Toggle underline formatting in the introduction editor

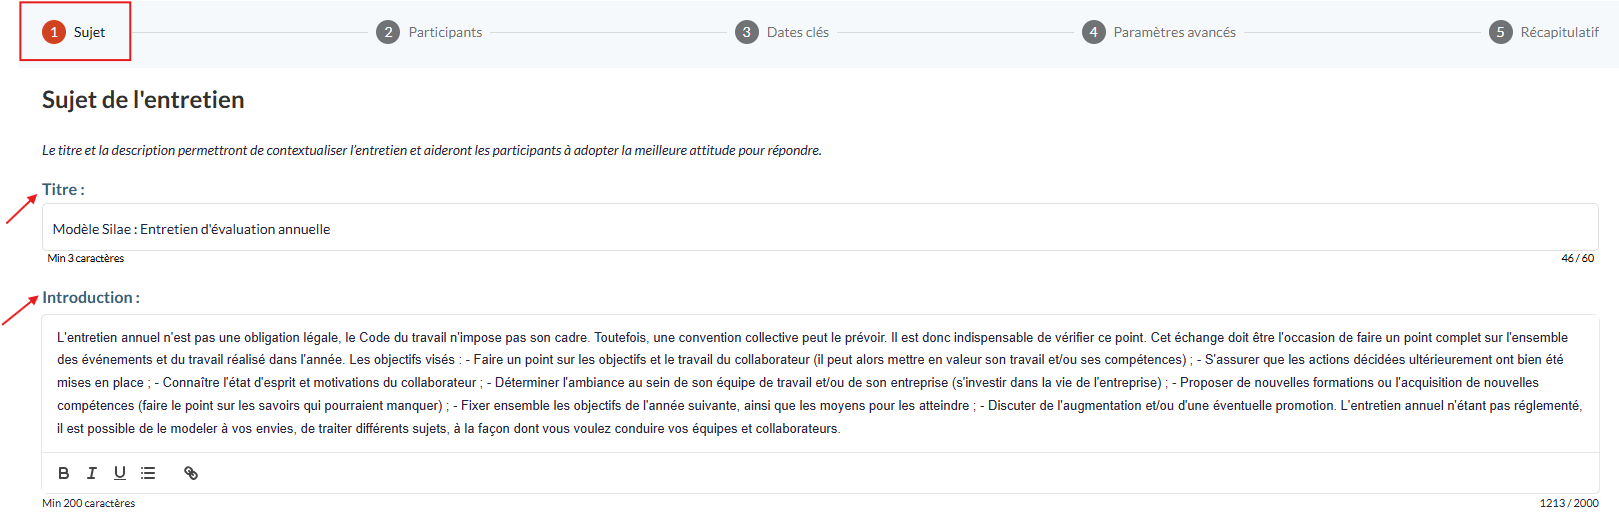[120, 473]
